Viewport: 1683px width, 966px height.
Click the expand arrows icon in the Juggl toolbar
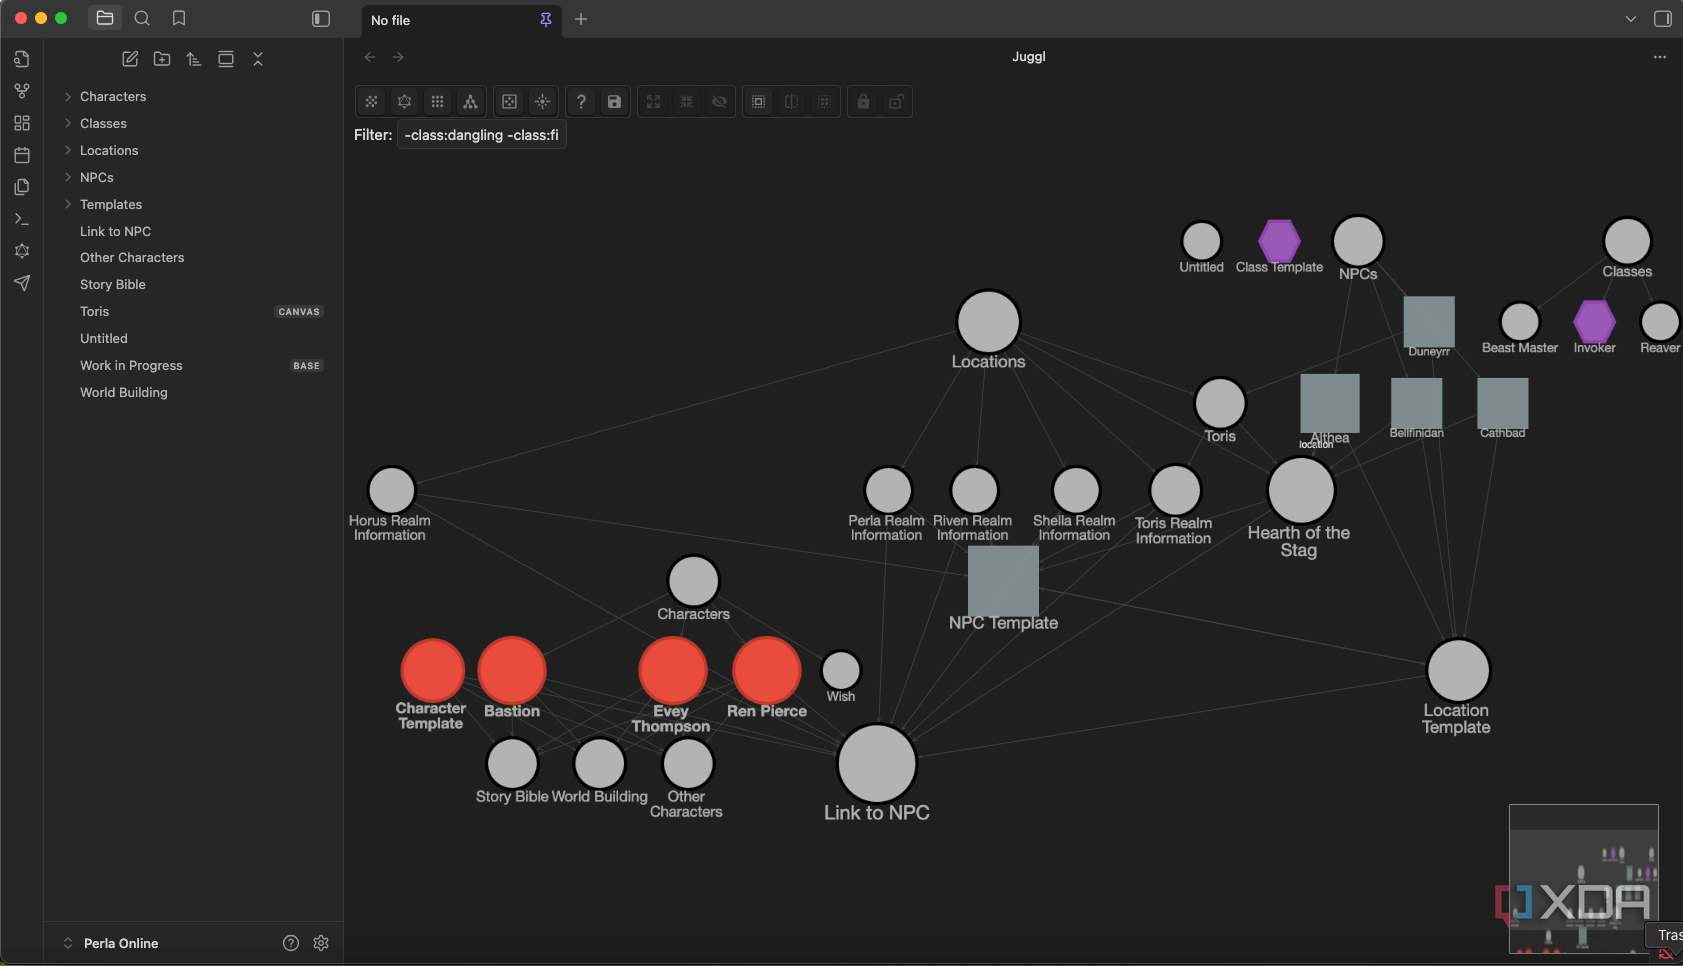tap(653, 102)
